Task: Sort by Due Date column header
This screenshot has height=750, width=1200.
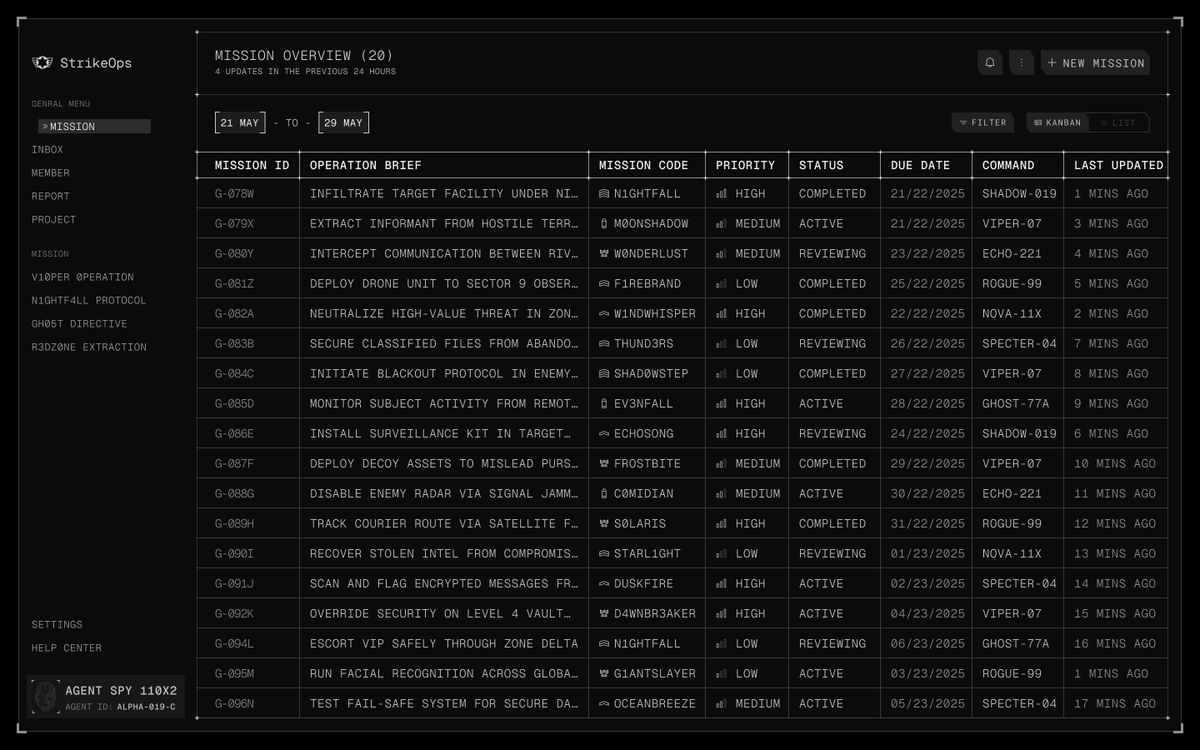Action: click(920, 165)
